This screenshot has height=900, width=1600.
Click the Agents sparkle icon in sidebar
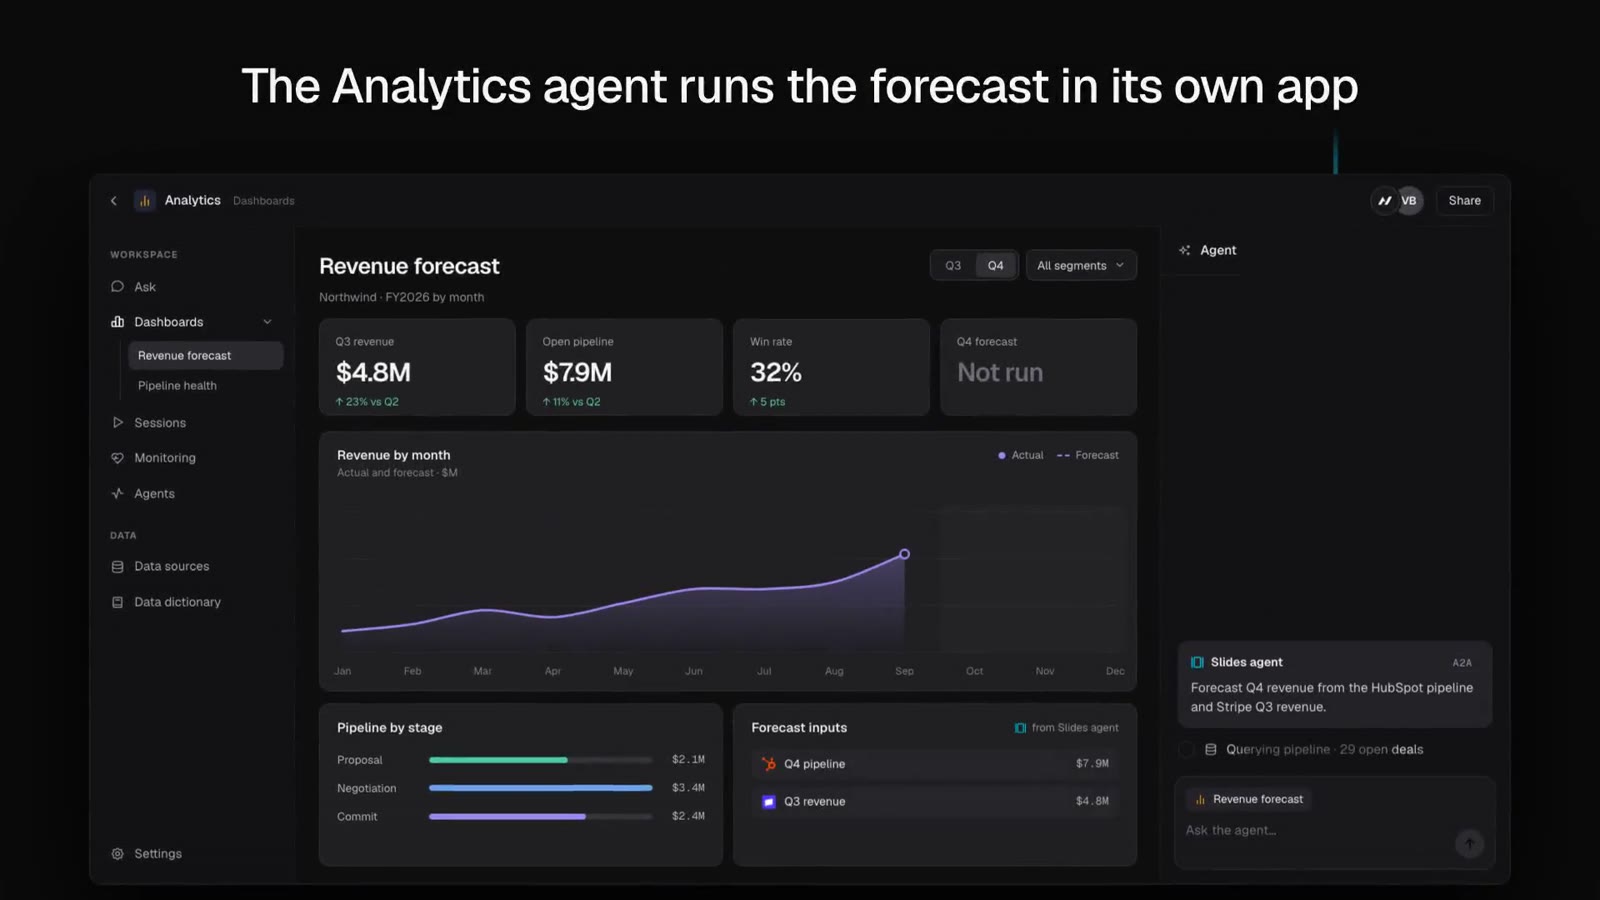click(117, 494)
